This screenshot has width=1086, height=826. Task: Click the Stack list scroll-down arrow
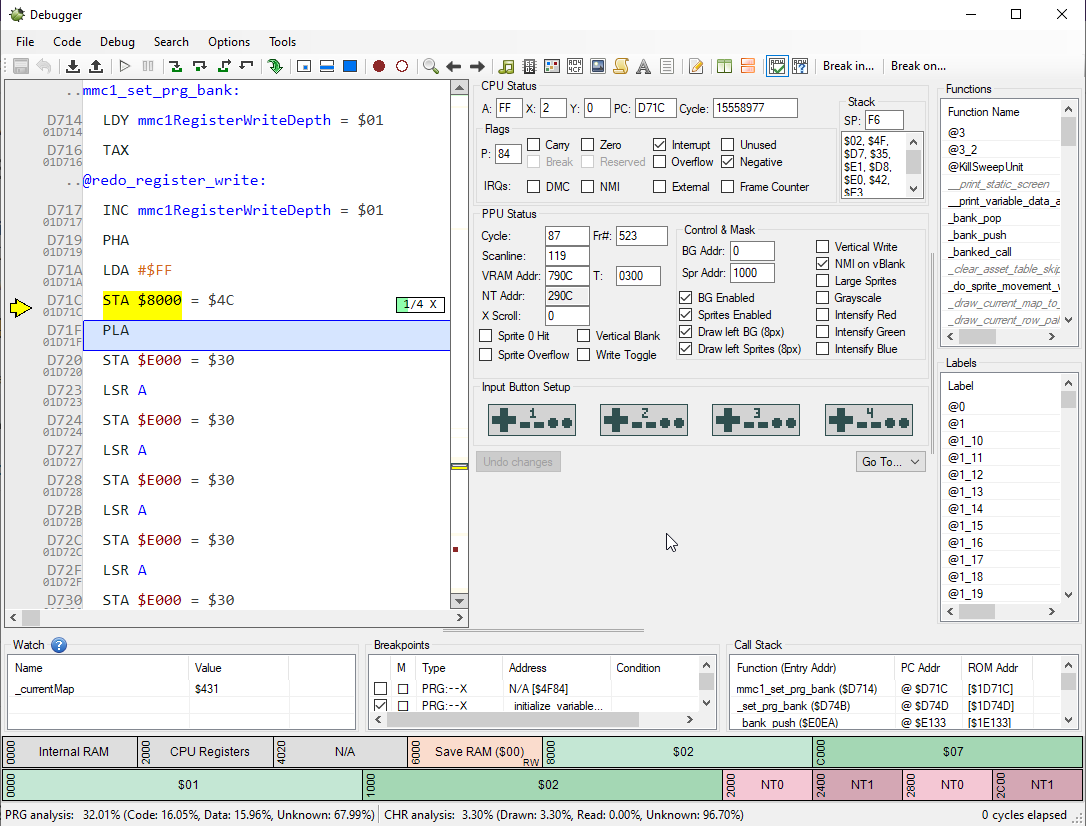coord(914,189)
